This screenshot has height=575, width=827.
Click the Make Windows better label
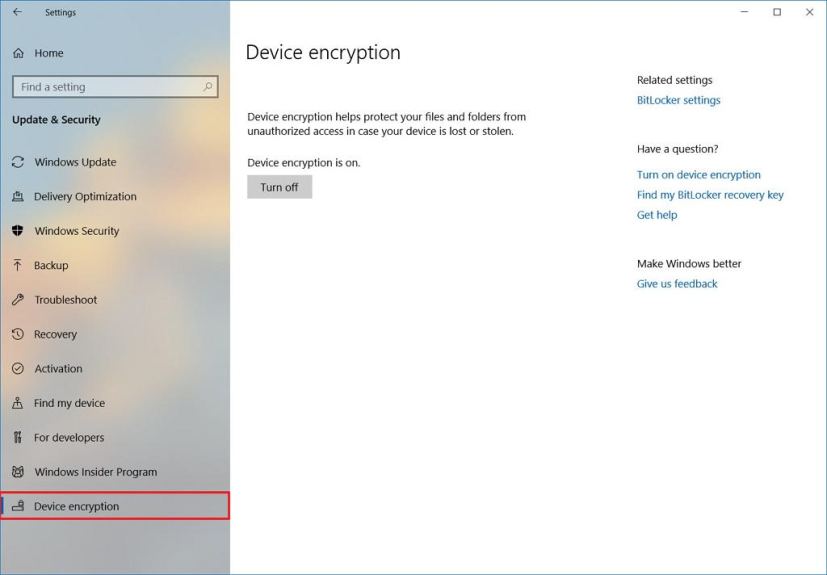point(689,264)
